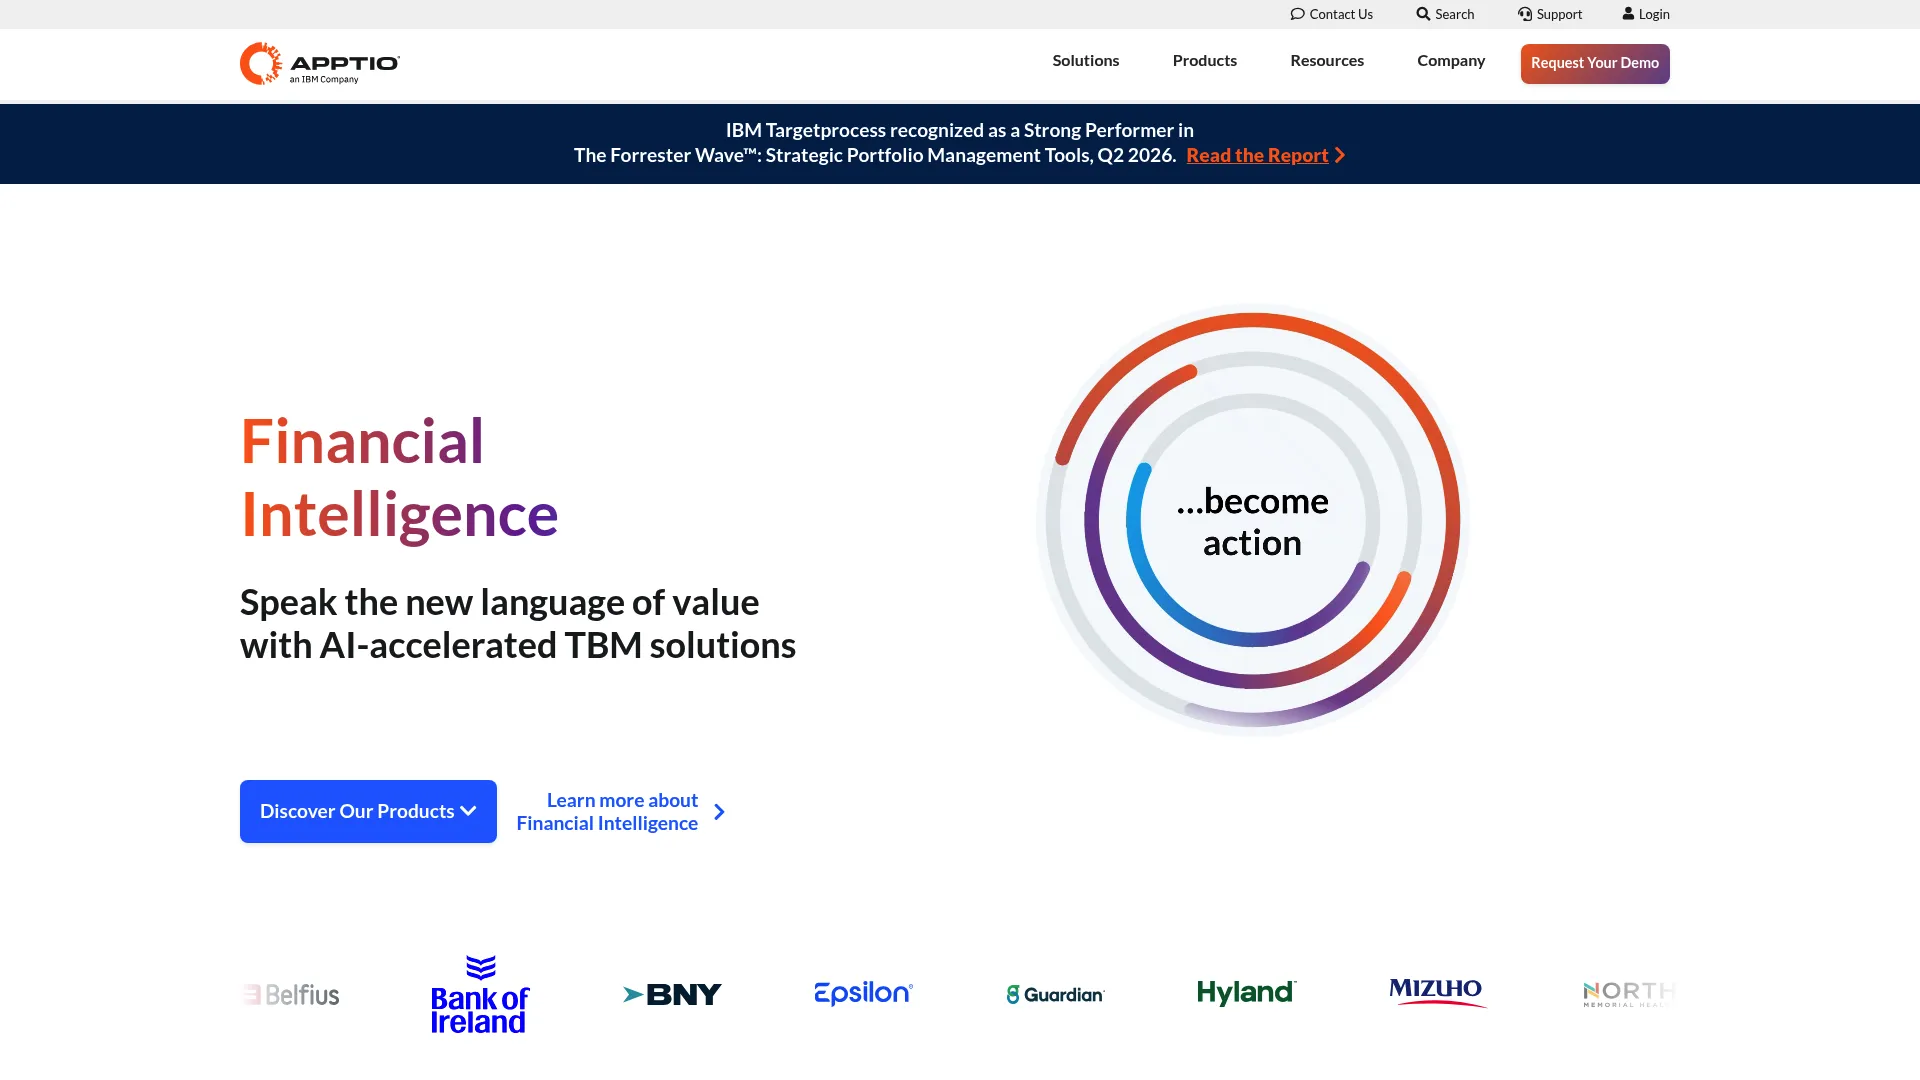The image size is (1920, 1080).
Task: Open the Read the Report link
Action: coord(1257,155)
